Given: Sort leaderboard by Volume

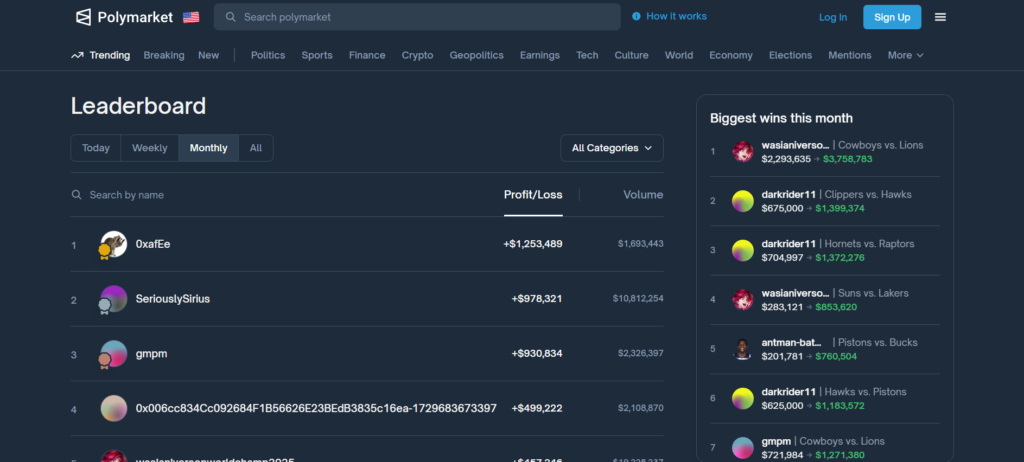Looking at the screenshot, I should point(643,195).
